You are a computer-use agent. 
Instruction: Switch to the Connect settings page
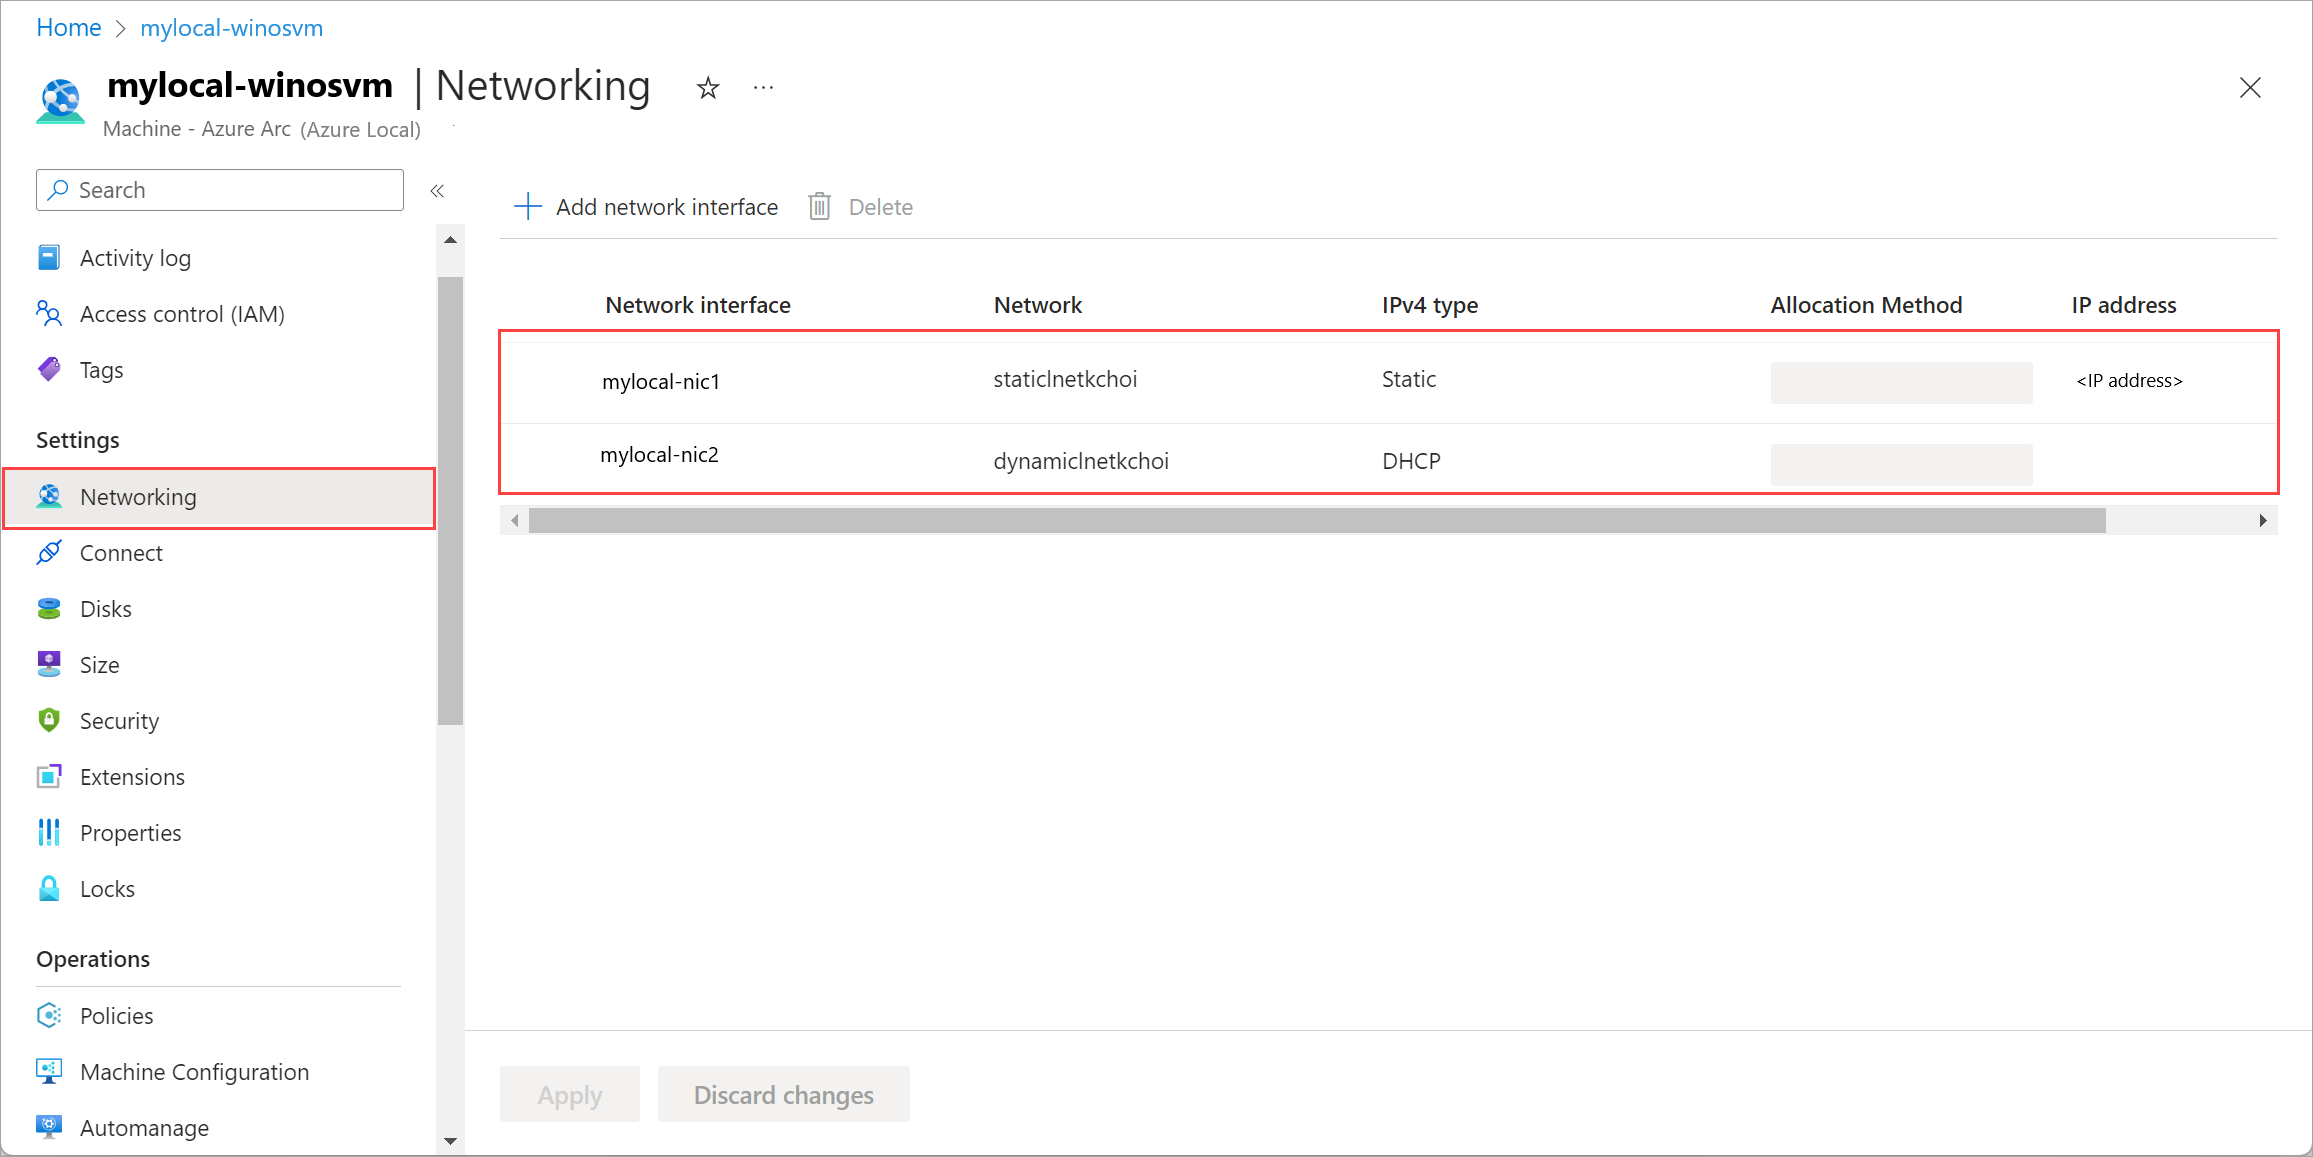point(120,552)
